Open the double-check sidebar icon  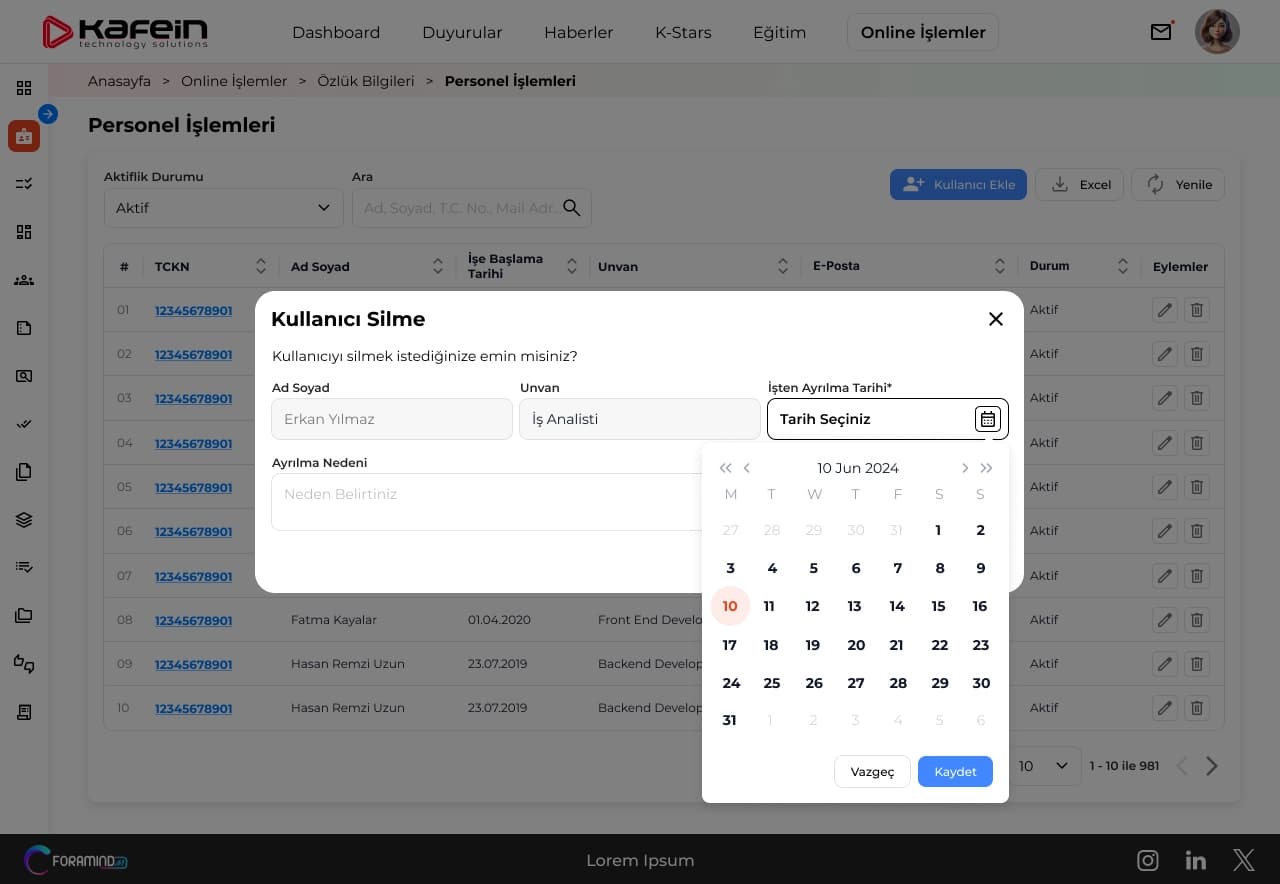24,424
